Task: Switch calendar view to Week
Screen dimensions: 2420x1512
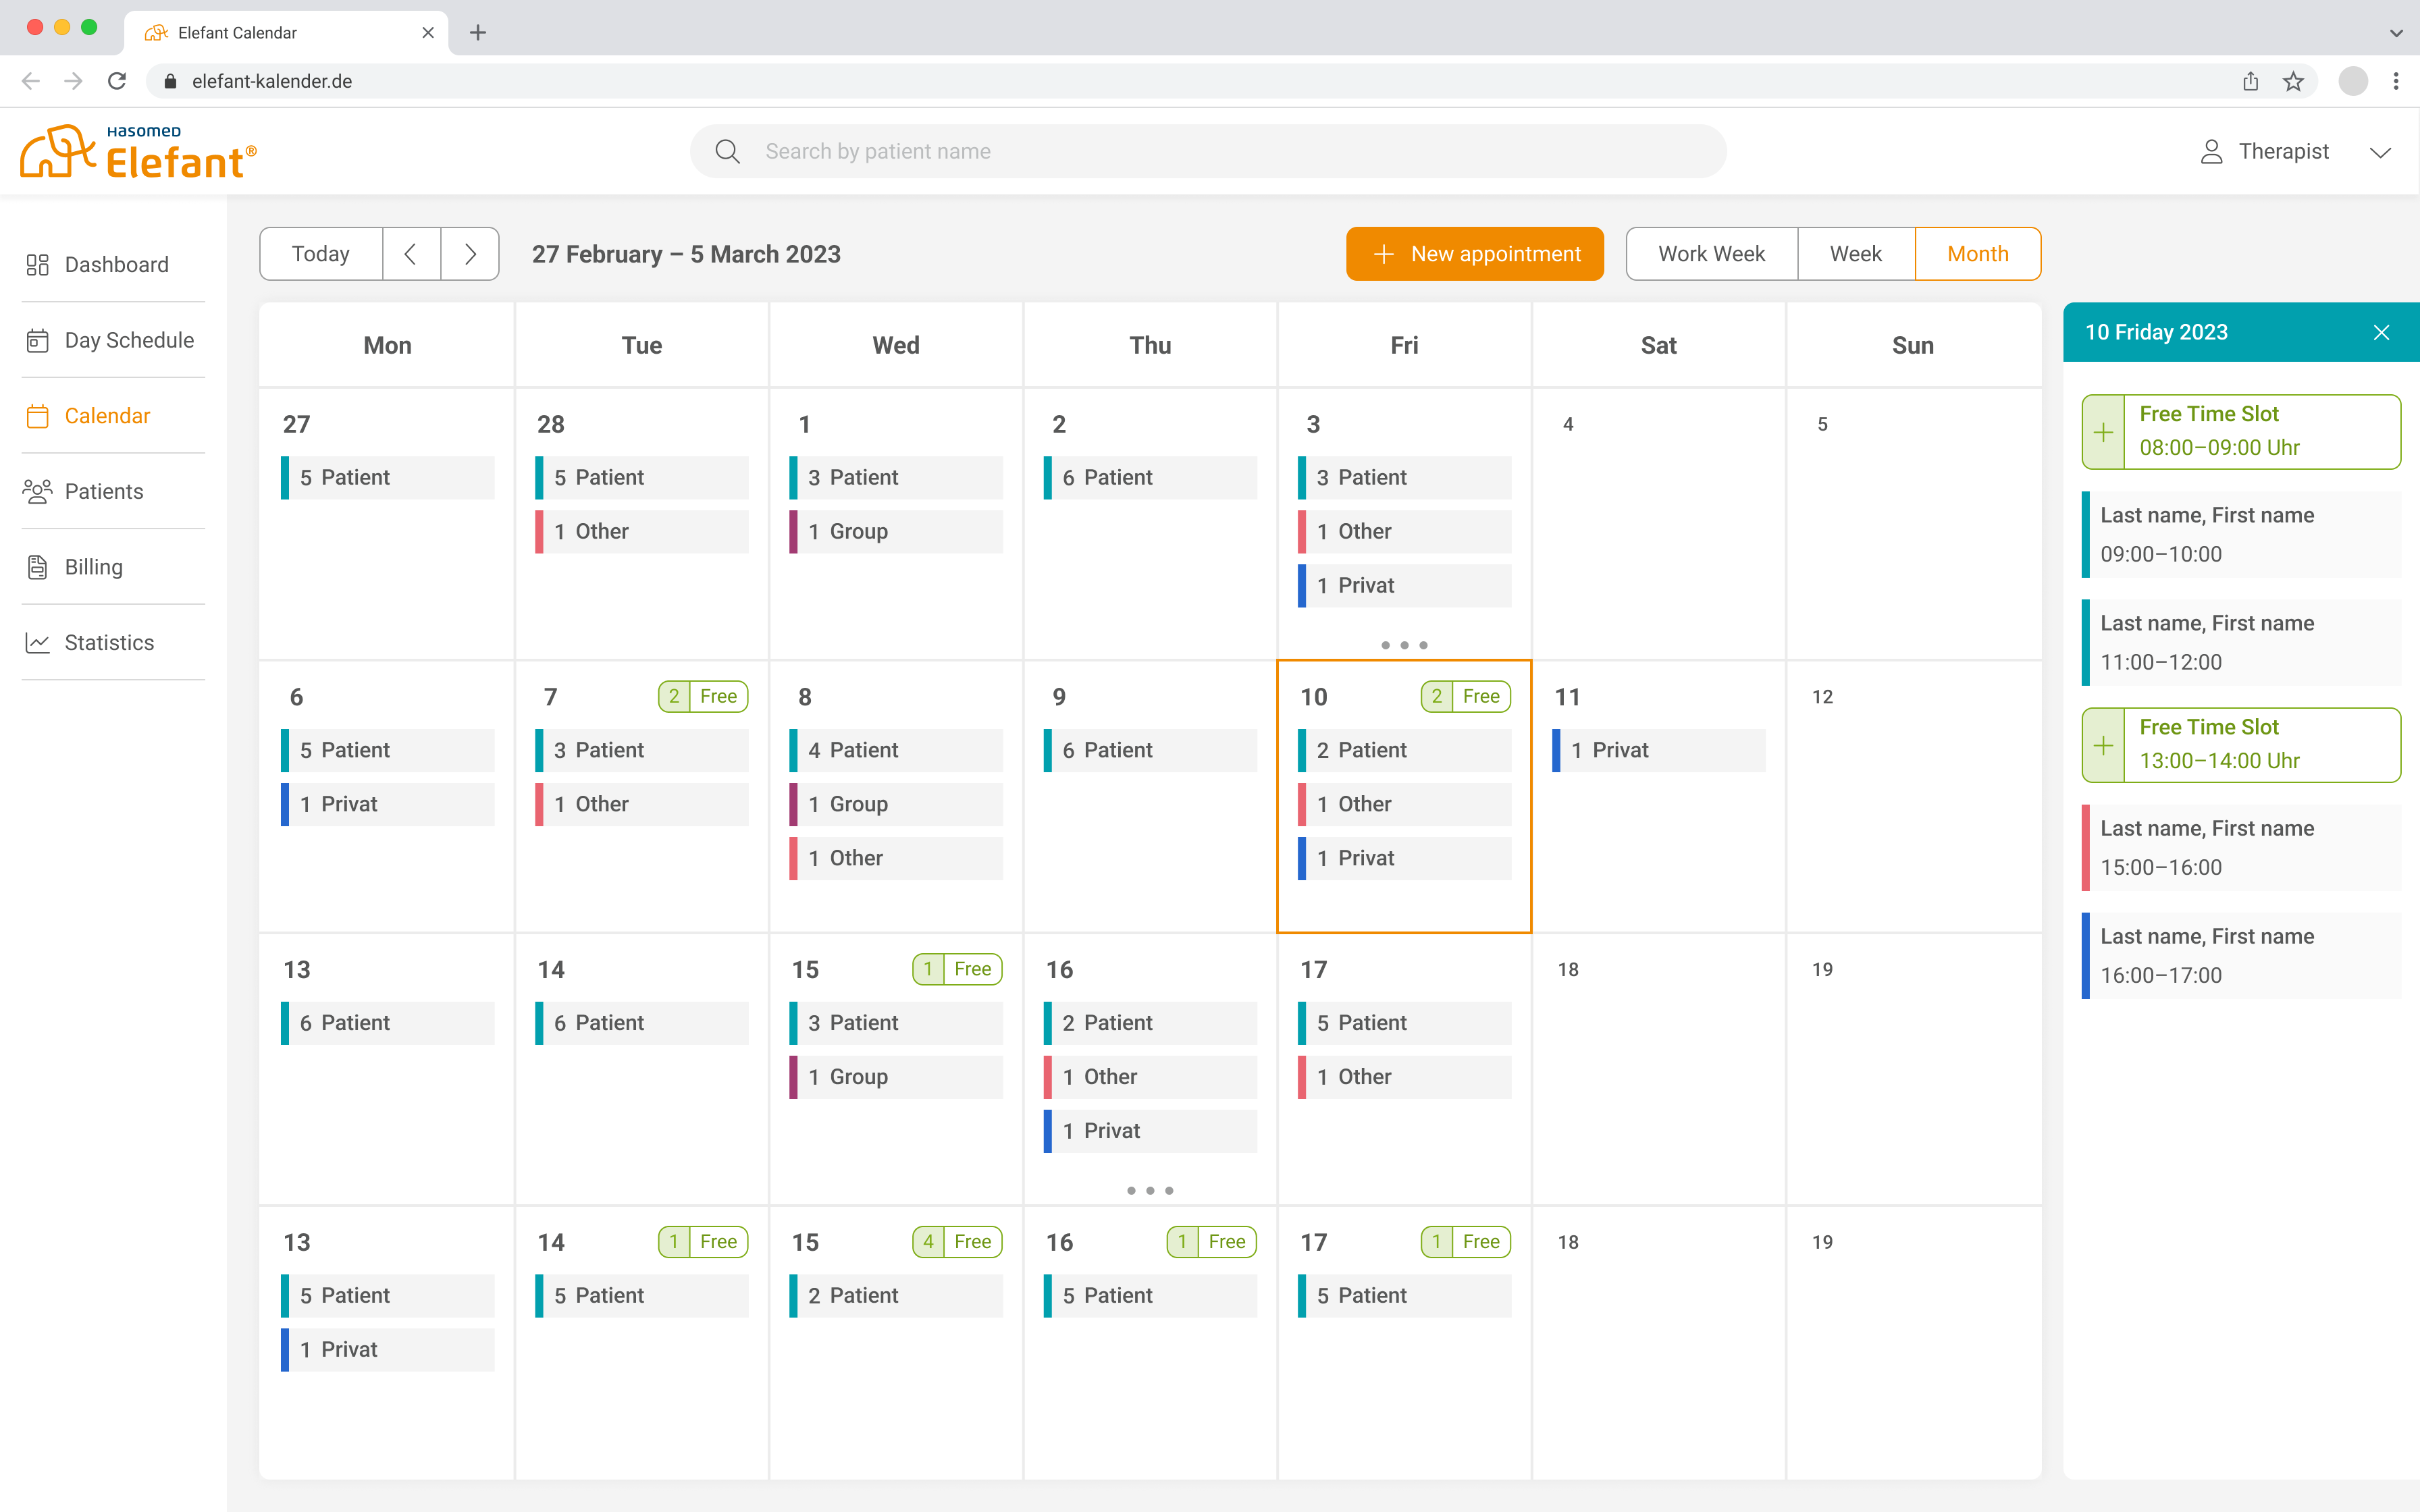Action: tap(1855, 253)
